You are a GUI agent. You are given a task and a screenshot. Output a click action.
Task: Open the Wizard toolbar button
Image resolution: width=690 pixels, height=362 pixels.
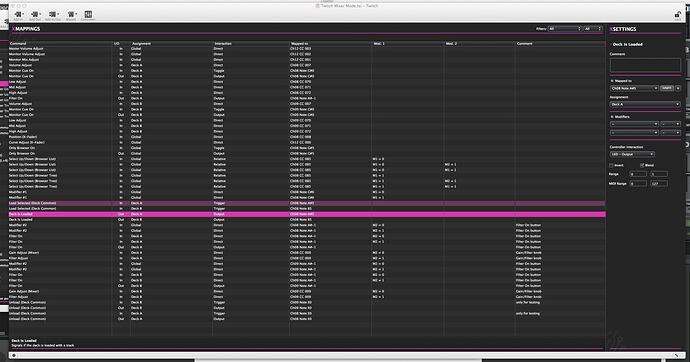click(x=71, y=15)
